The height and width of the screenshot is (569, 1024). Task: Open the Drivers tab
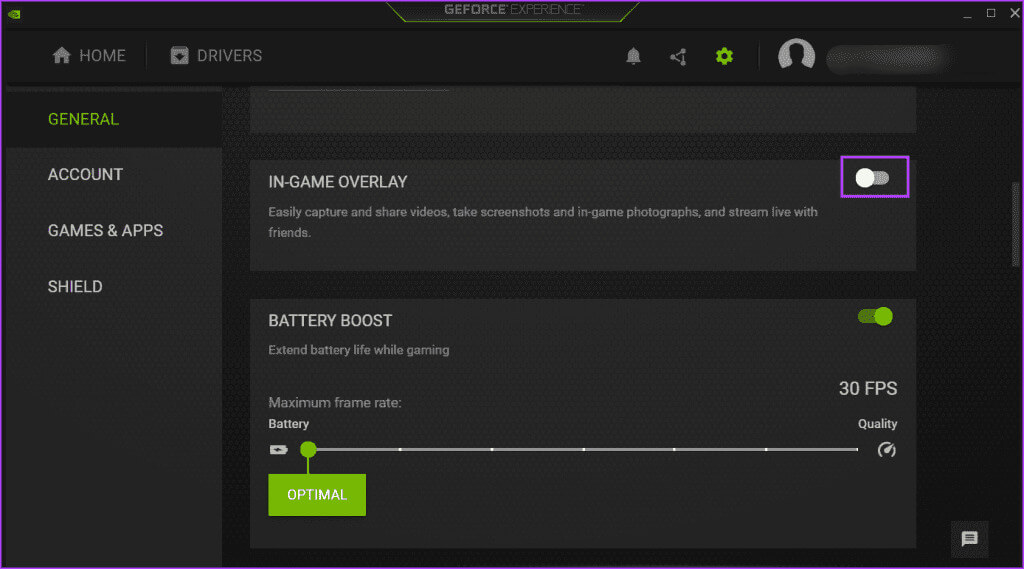216,56
